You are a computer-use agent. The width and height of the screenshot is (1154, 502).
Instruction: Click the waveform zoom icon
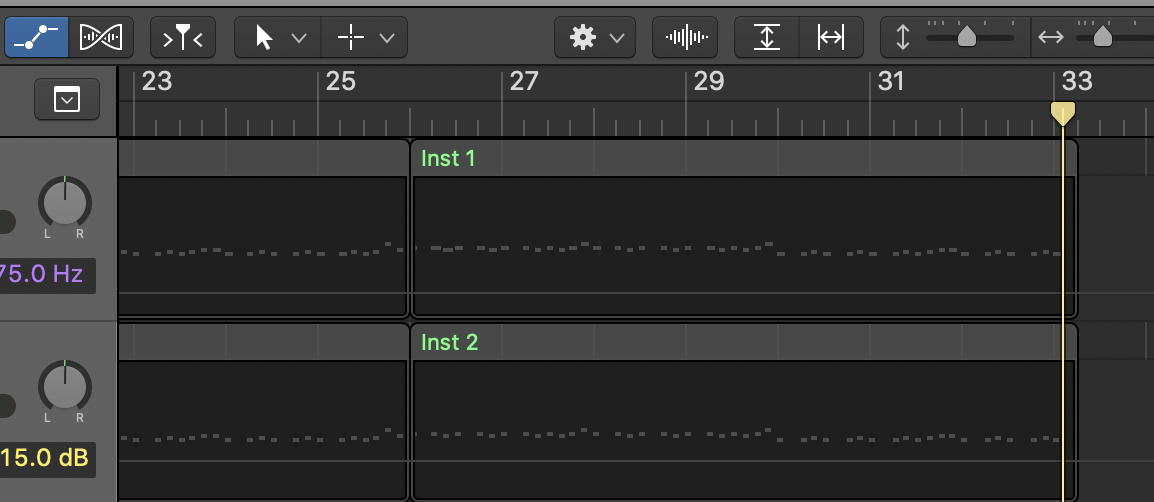click(685, 38)
